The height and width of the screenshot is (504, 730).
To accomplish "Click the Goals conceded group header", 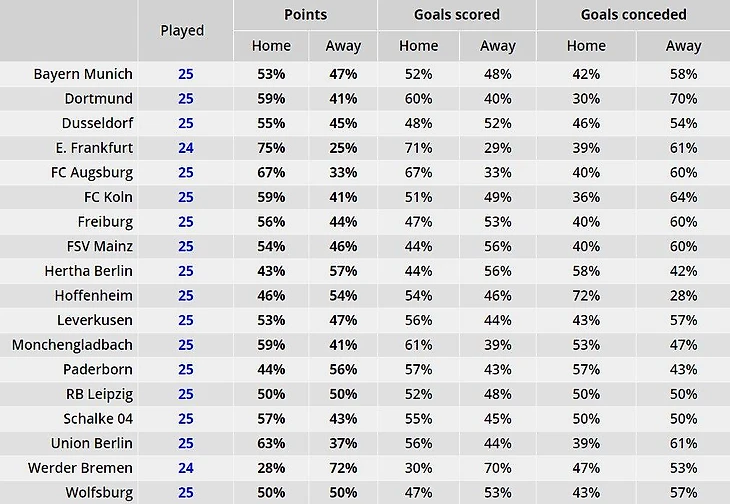I will tap(634, 15).
